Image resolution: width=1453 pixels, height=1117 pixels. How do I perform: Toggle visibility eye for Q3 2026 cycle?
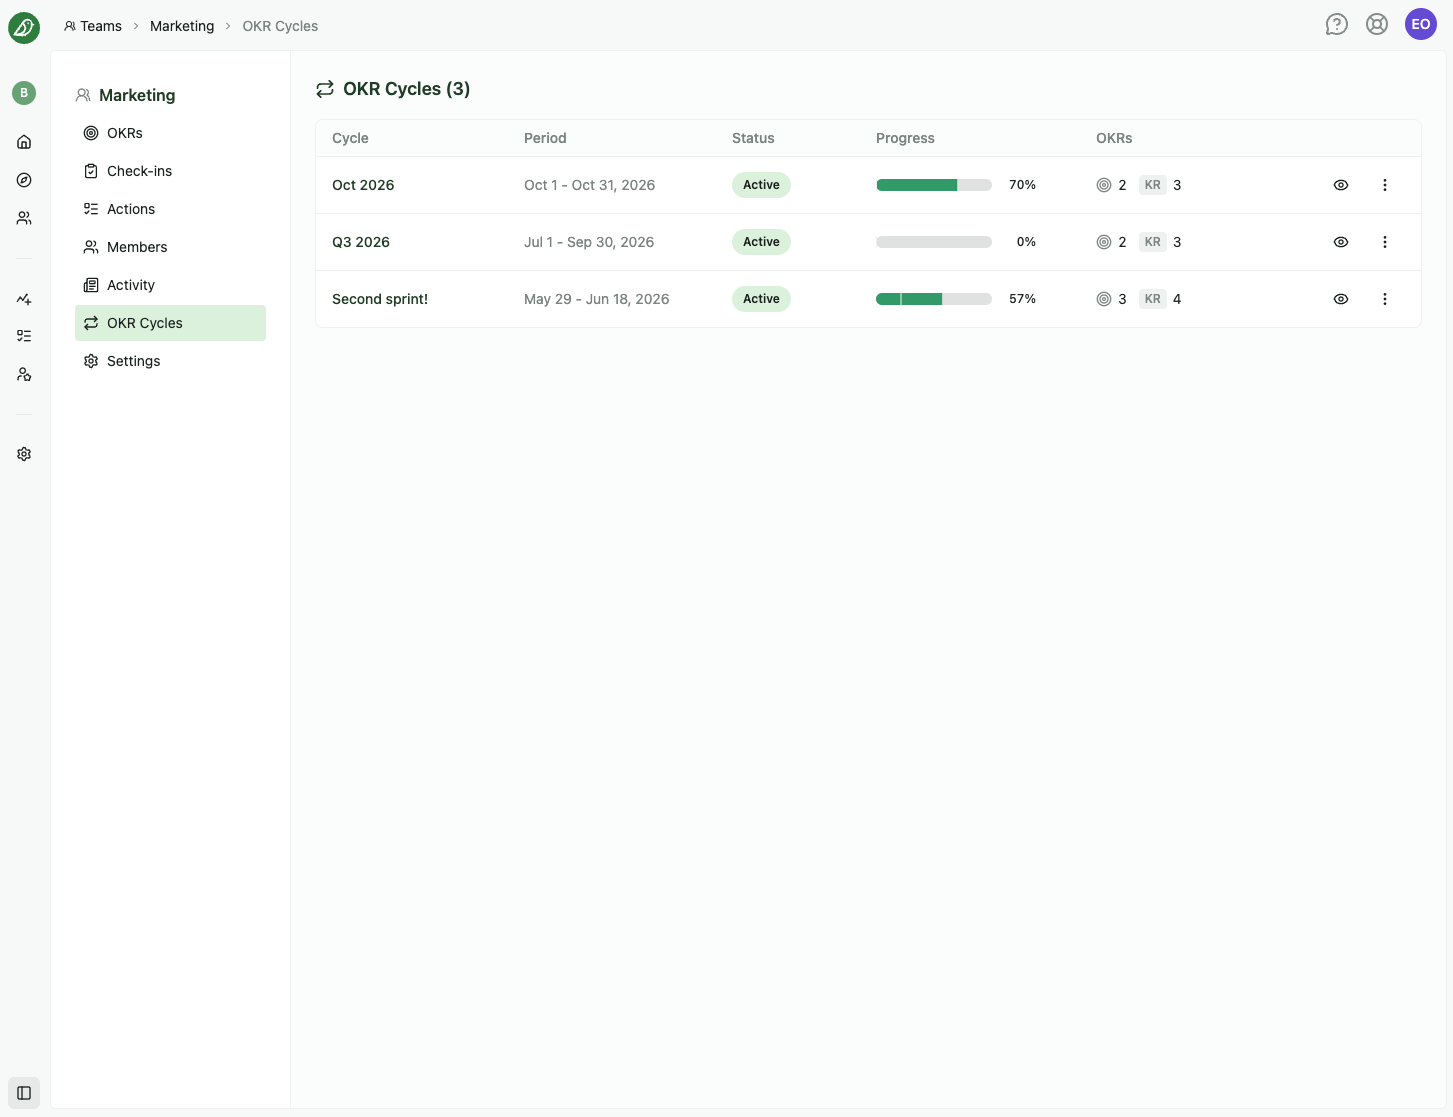1341,242
